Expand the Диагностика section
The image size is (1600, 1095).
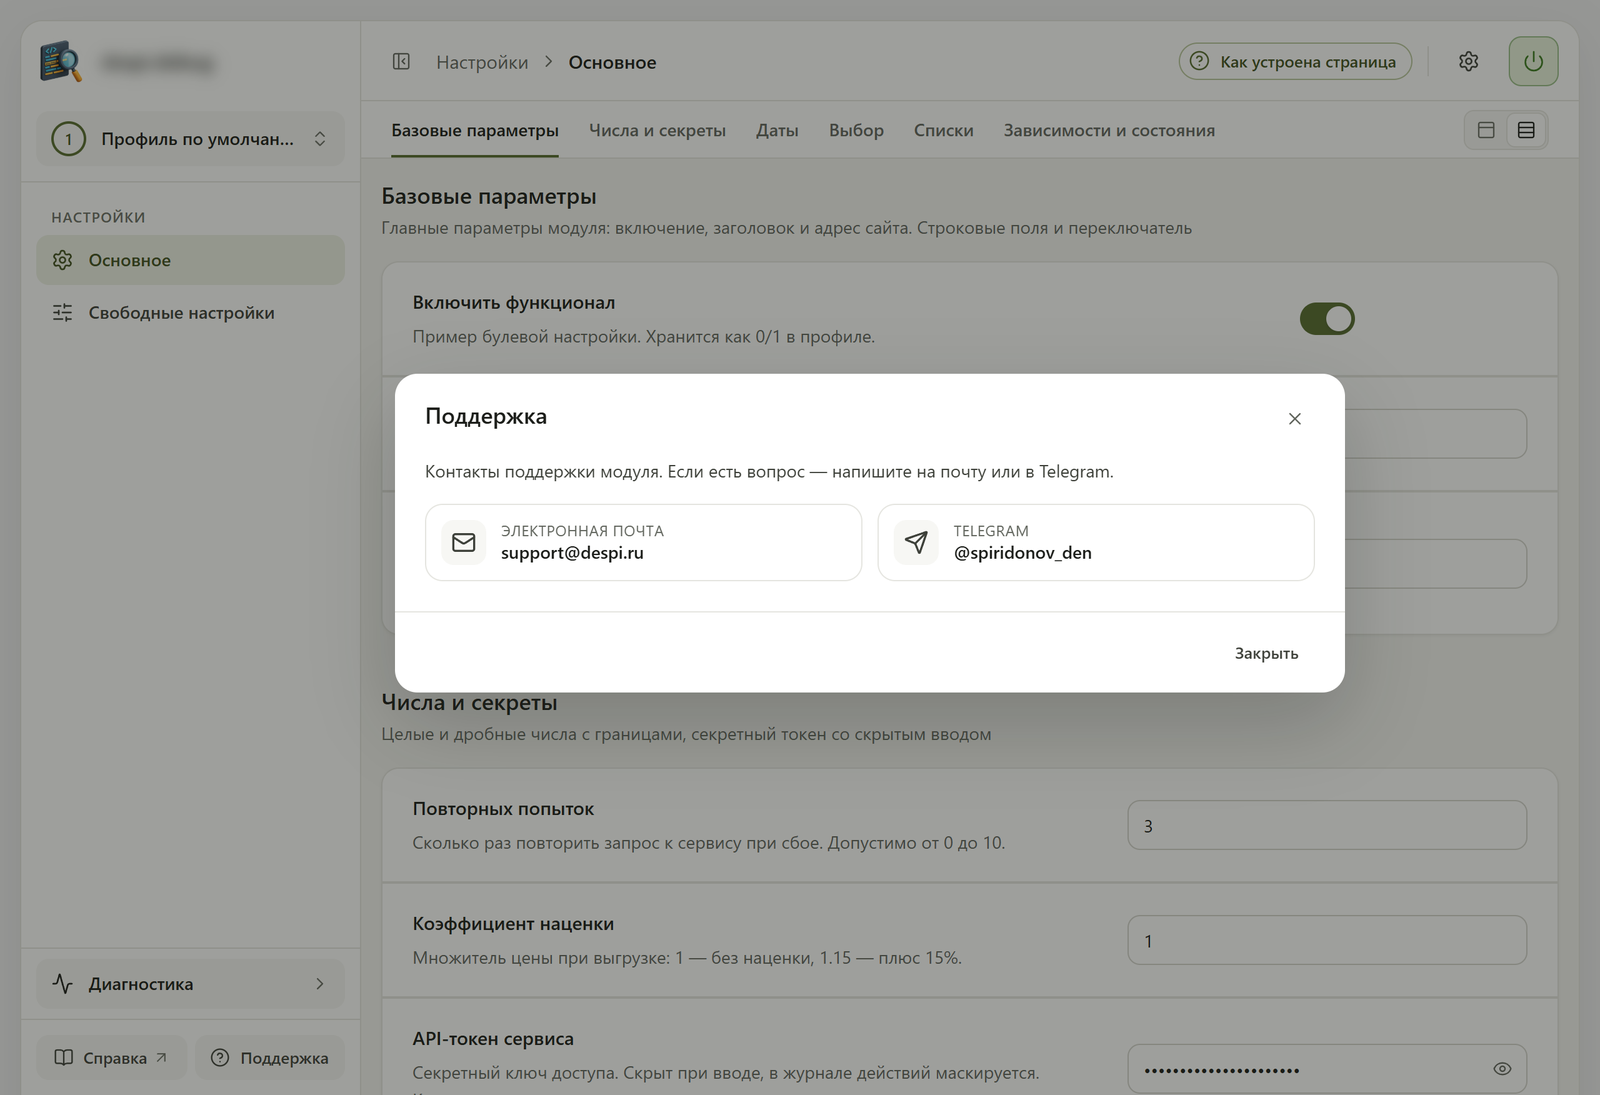click(191, 984)
